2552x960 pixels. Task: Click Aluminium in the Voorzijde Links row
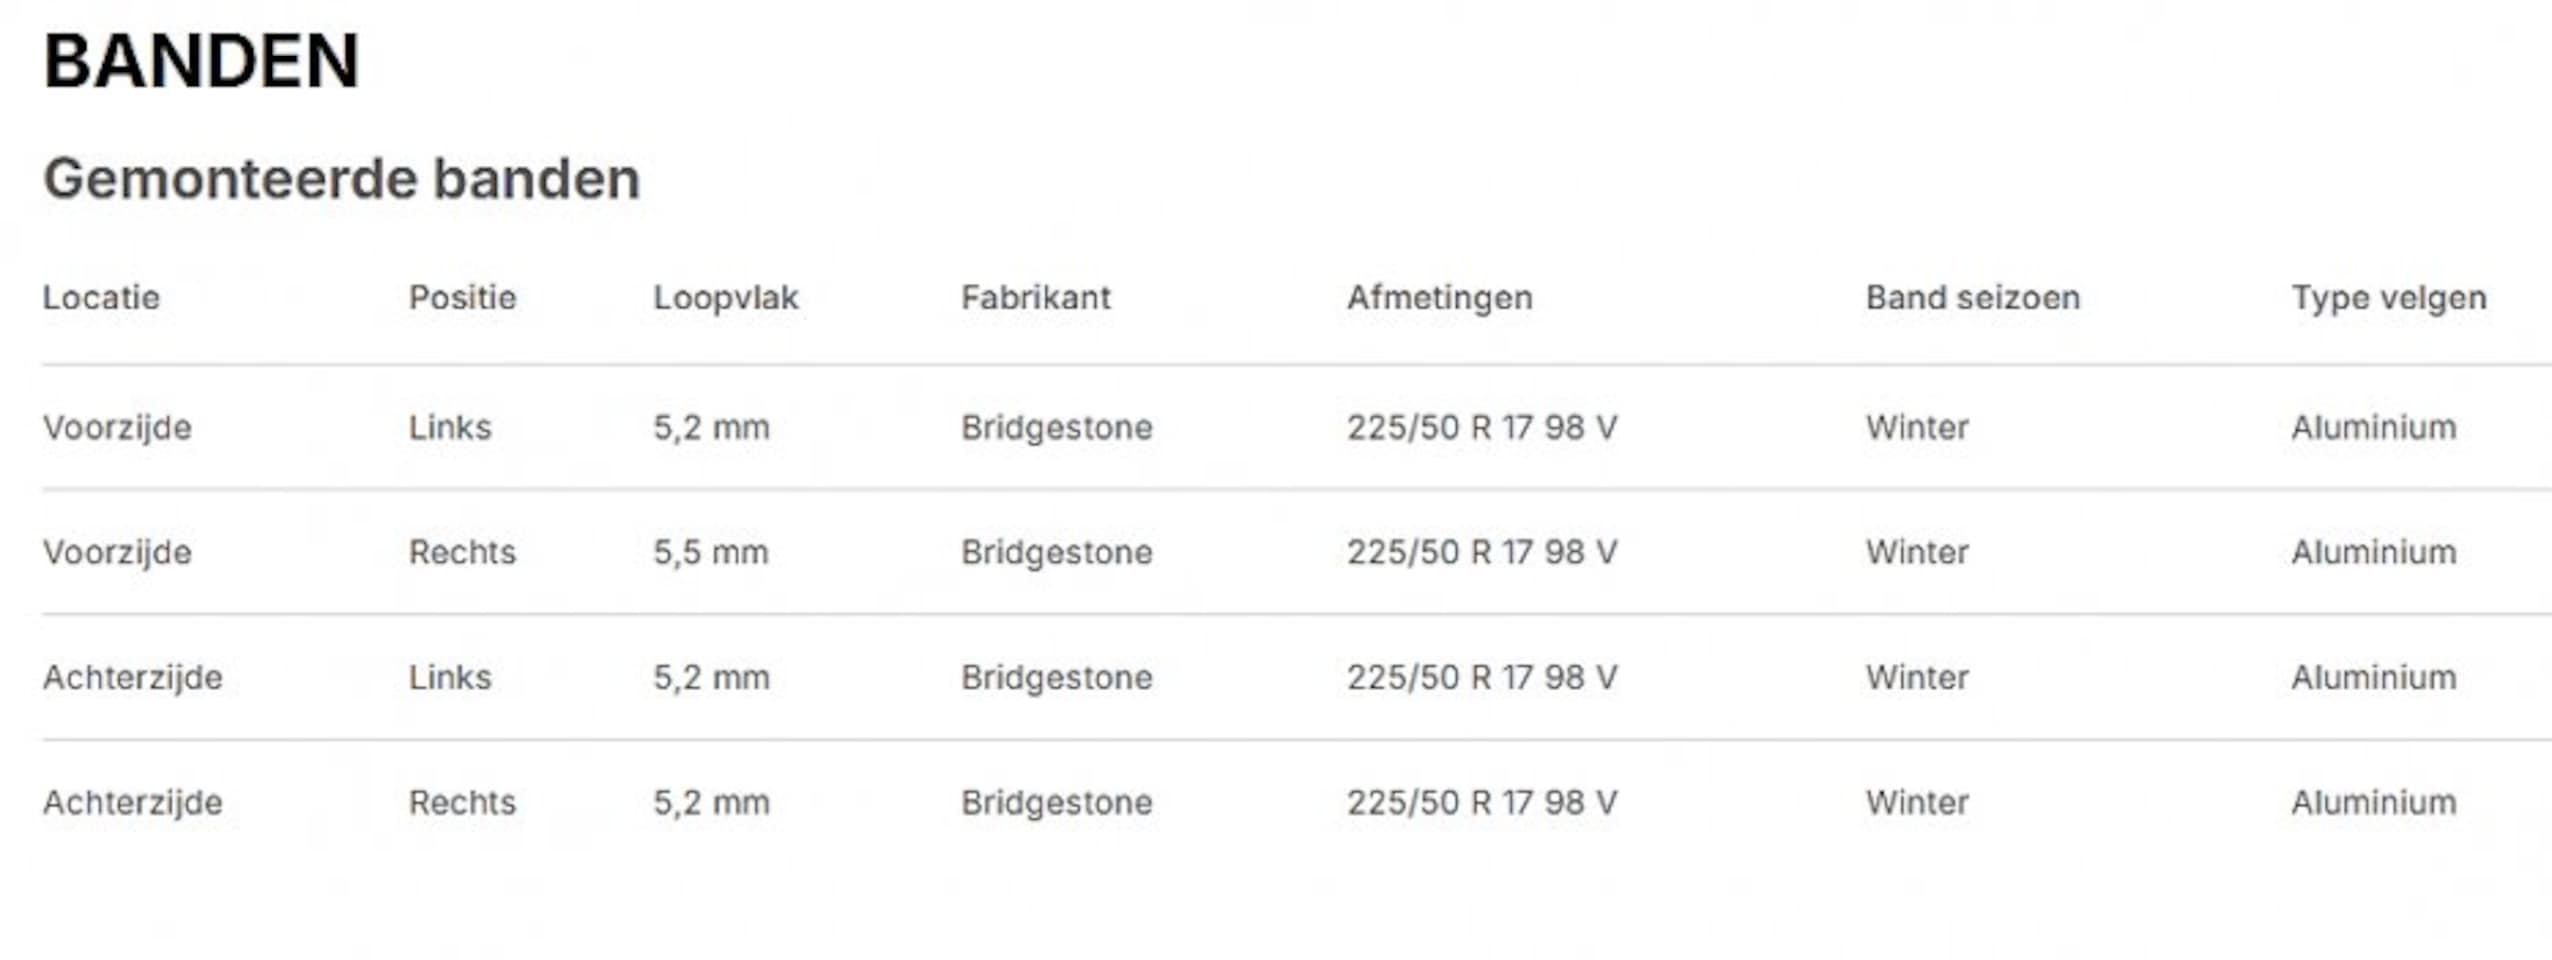[x=2373, y=428]
